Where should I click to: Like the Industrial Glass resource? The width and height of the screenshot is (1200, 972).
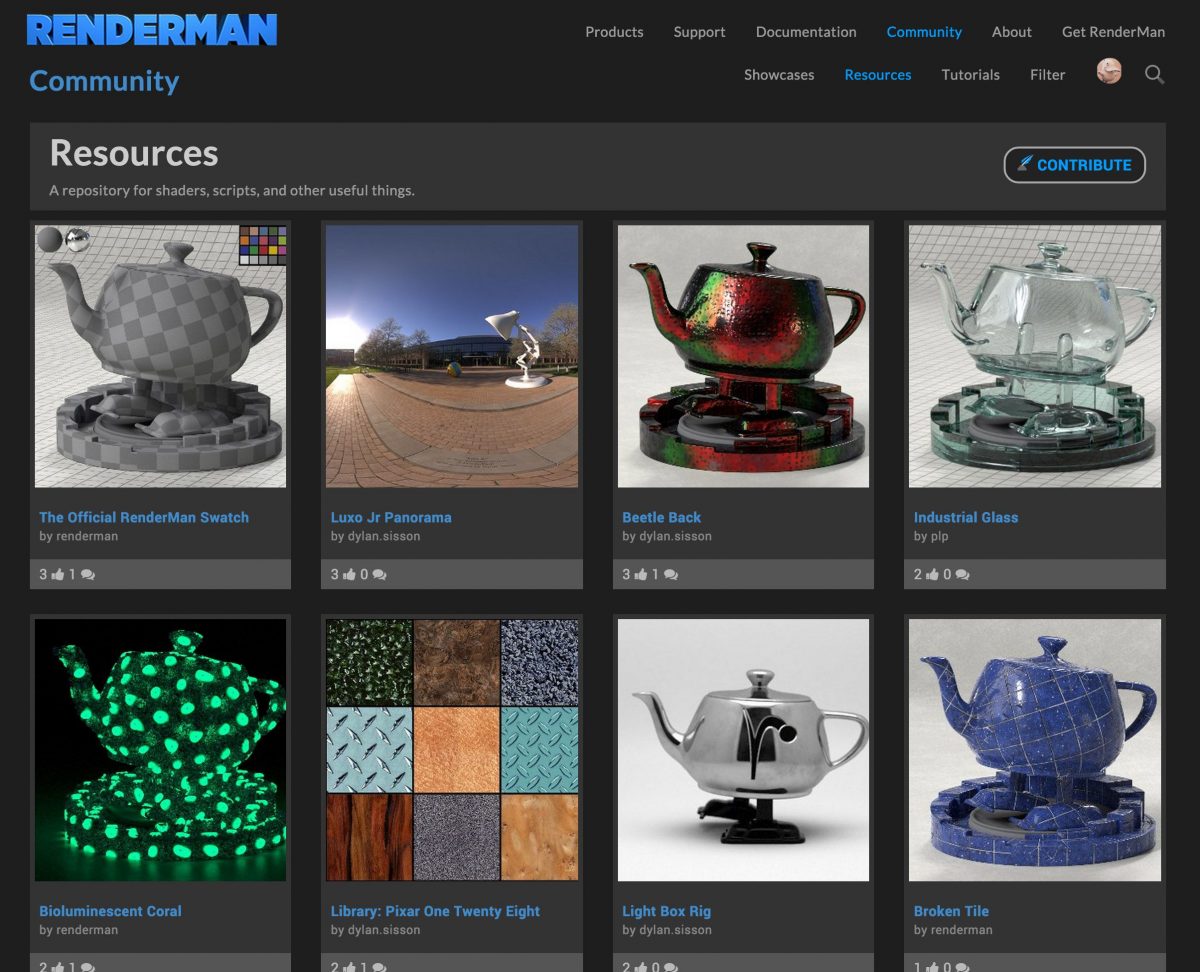932,574
